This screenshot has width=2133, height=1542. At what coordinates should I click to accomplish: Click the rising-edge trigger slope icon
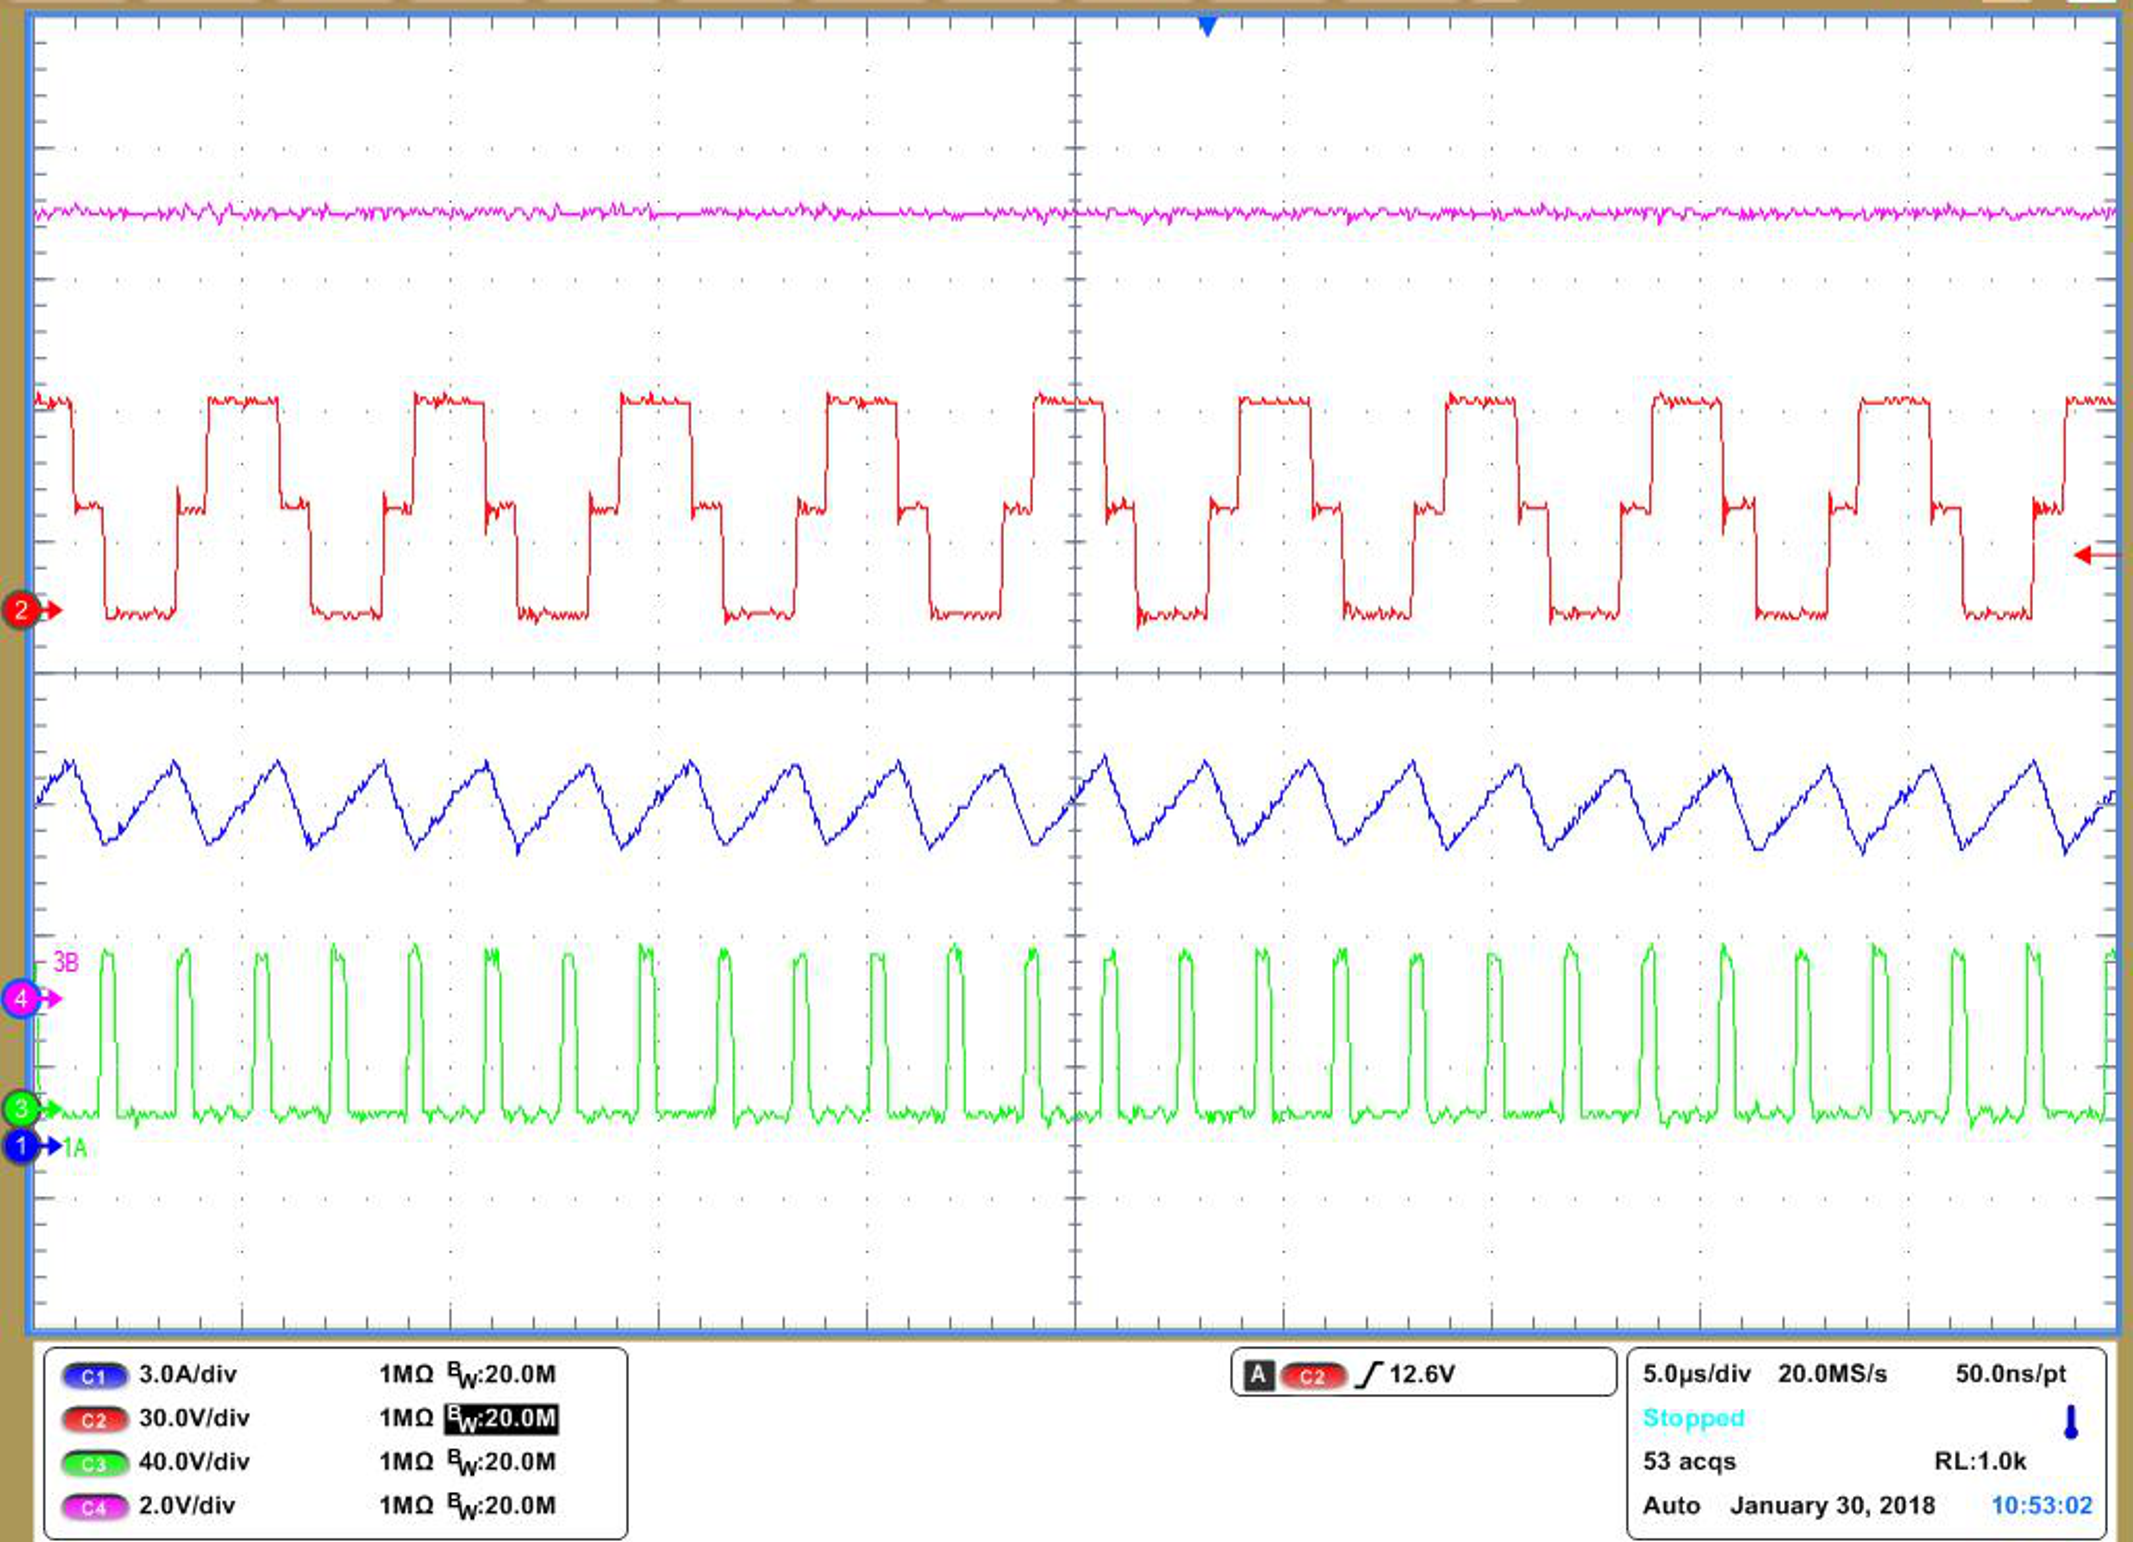1372,1373
